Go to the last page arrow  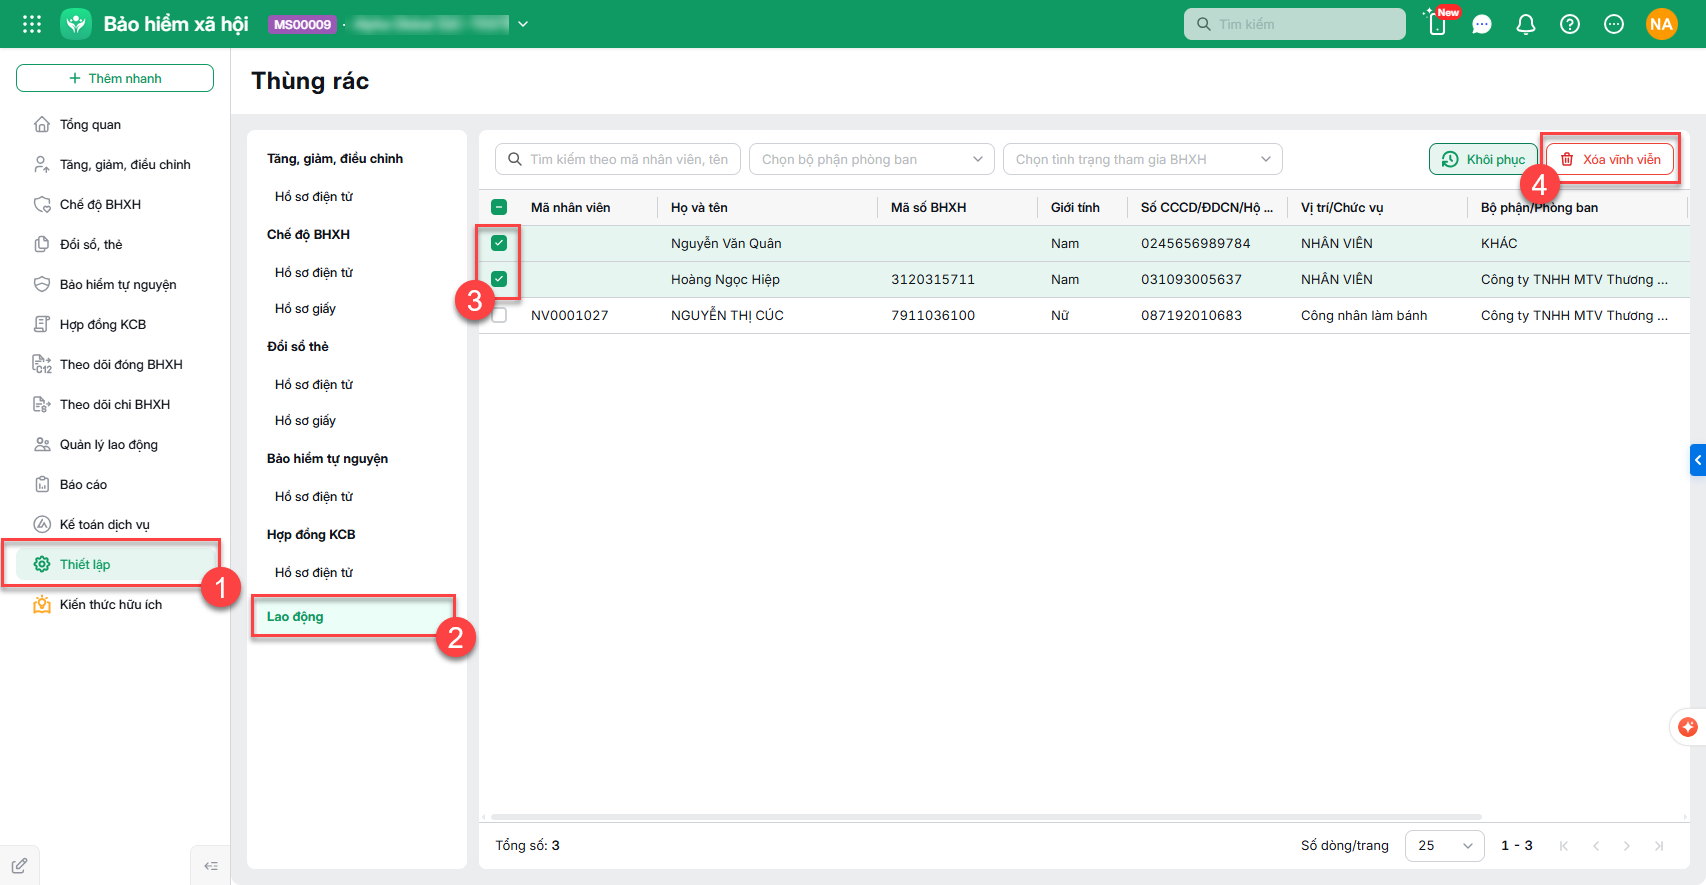point(1659,846)
